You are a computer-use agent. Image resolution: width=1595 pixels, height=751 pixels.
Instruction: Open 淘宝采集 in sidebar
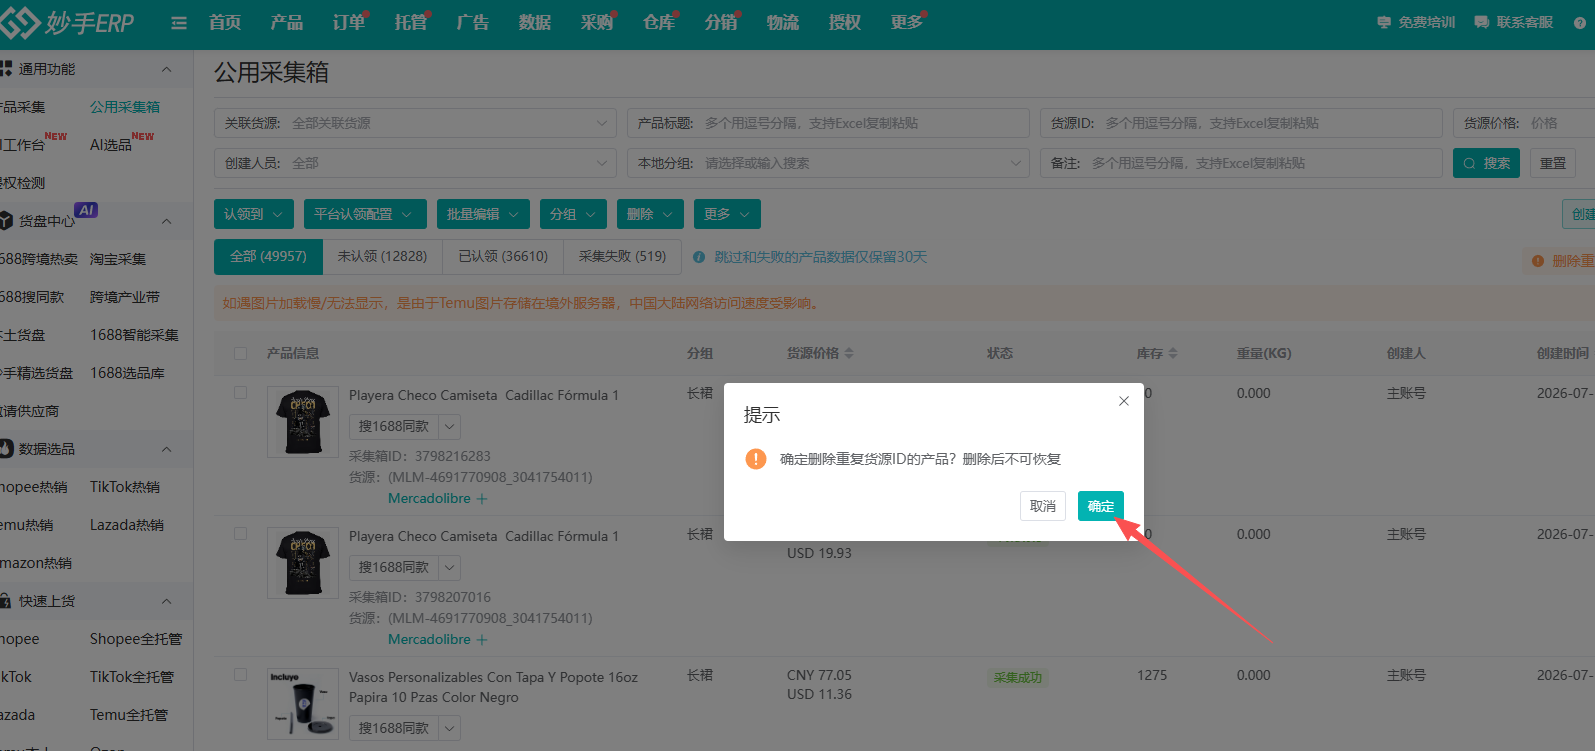118,259
